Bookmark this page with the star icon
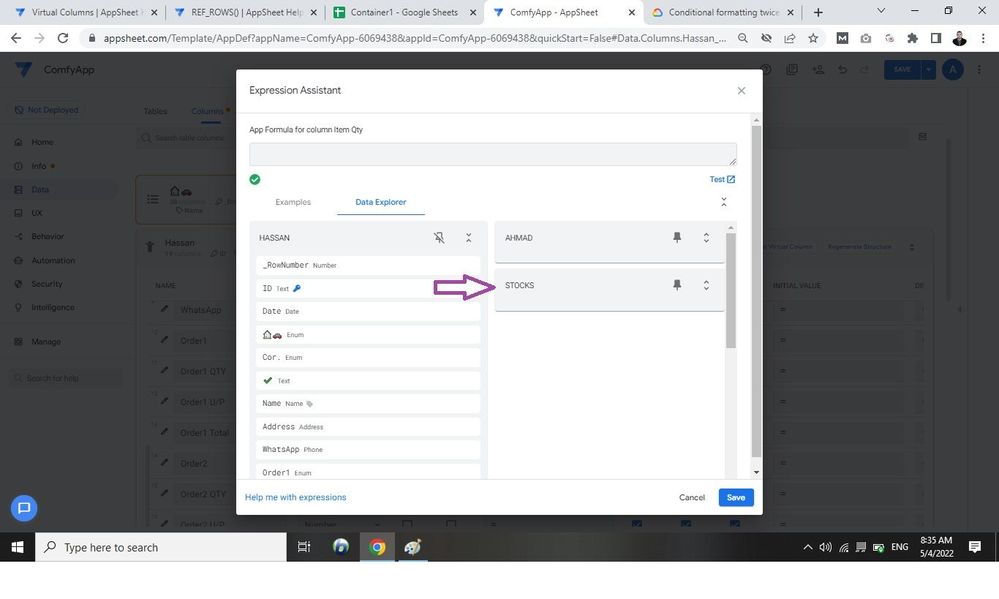This screenshot has width=999, height=599. tap(813, 38)
